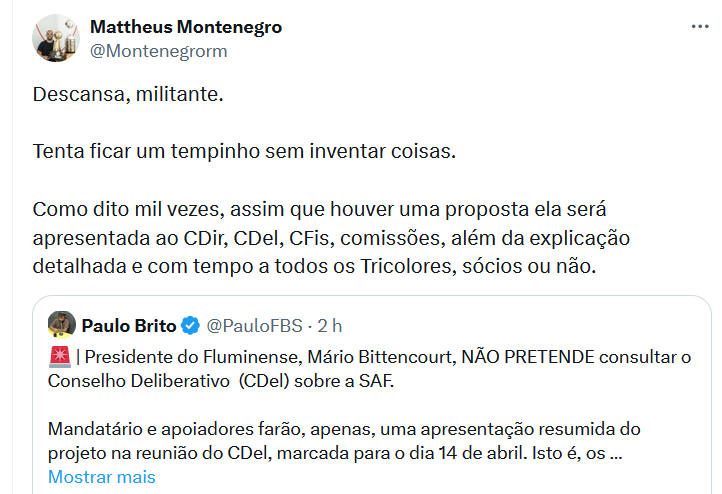The width and height of the screenshot is (722, 494).
Task: Click the 'Como dito mil vezes' paragraph
Action: tap(331, 238)
